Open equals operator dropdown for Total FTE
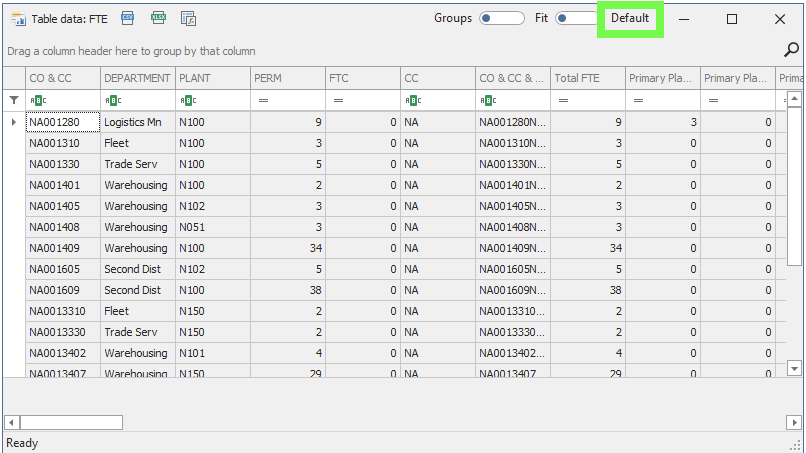Screen dimensions: 806x453 (x=563, y=100)
